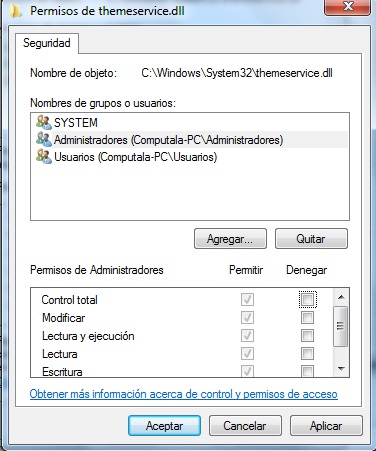The image size is (376, 451).
Task: Click the Administradores group icon
Action: [44, 139]
